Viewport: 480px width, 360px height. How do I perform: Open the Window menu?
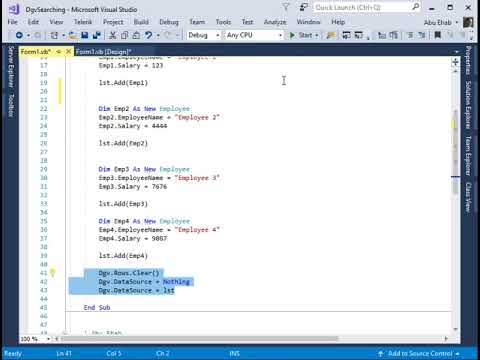point(308,22)
